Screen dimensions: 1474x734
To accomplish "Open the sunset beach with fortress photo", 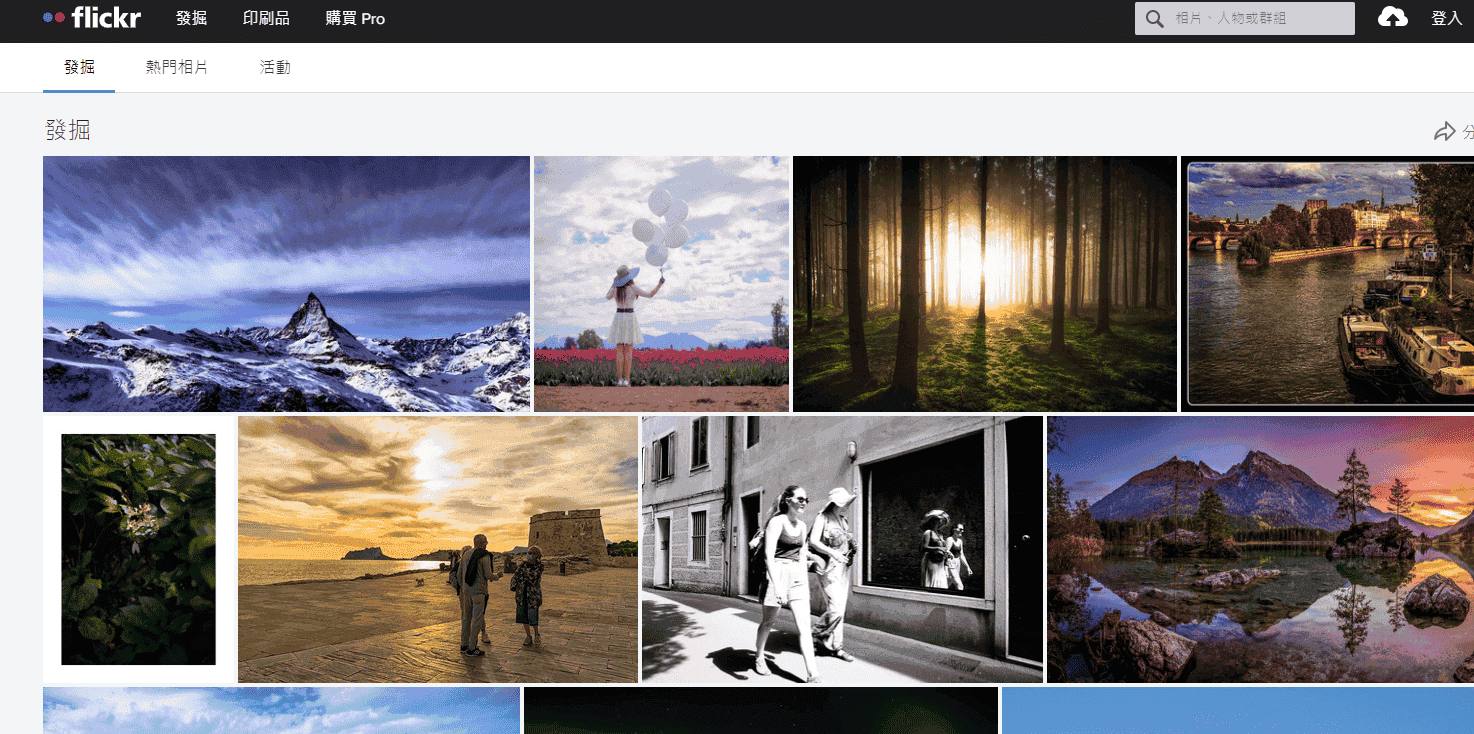I will click(x=438, y=549).
